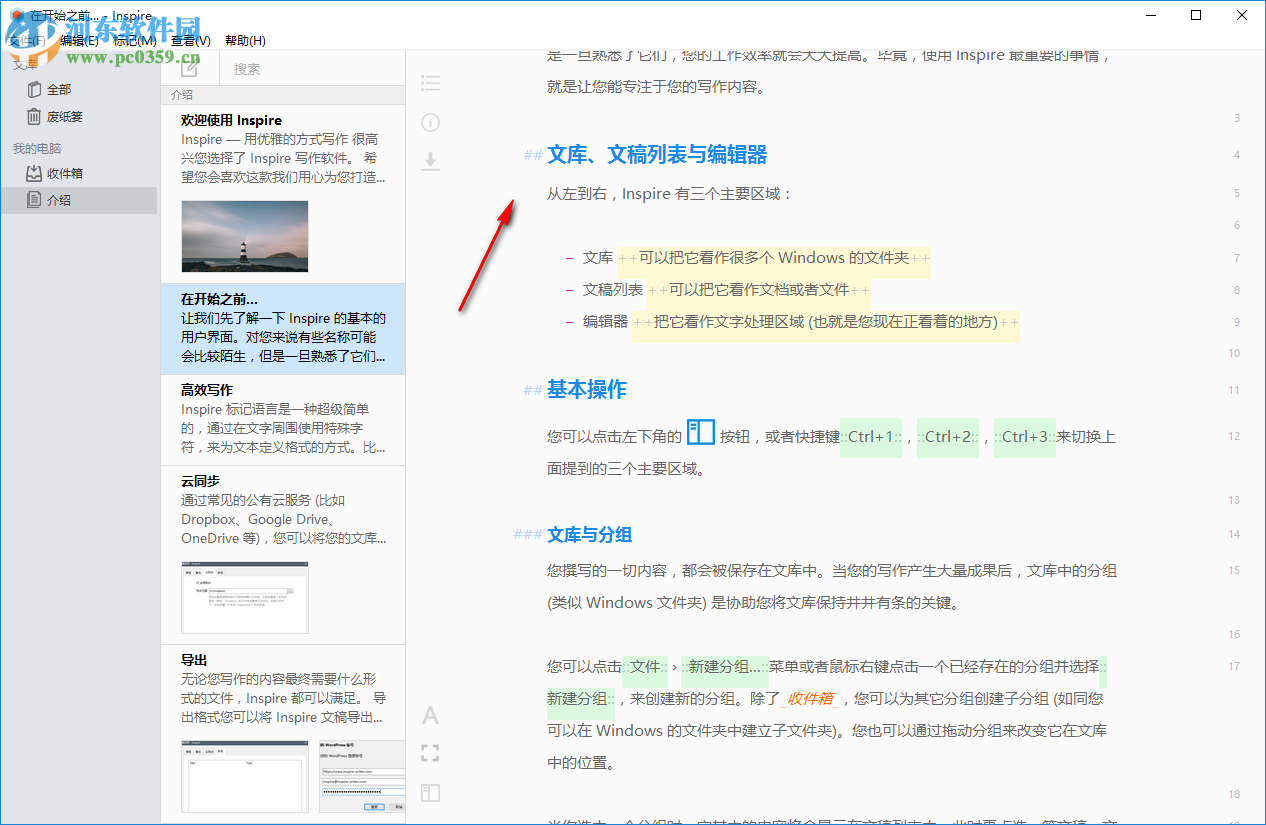This screenshot has height=825, width=1266.
Task: Click the 搜索 search field
Action: [312, 69]
